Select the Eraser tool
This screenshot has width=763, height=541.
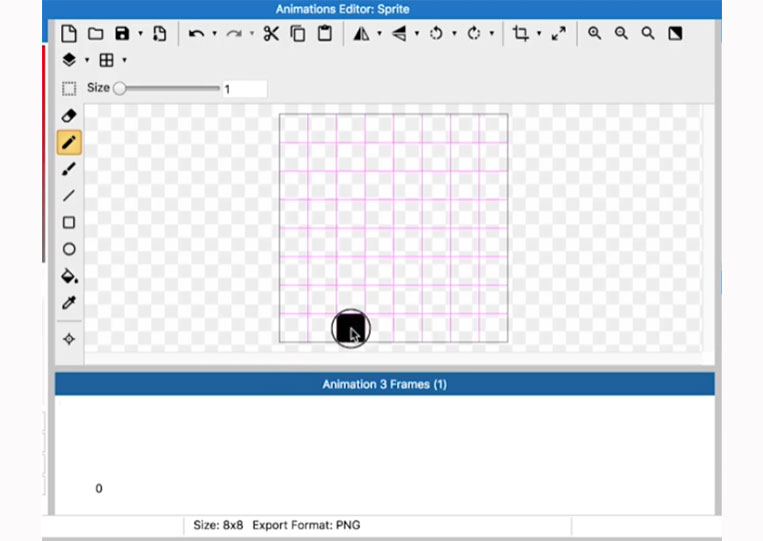coord(69,116)
